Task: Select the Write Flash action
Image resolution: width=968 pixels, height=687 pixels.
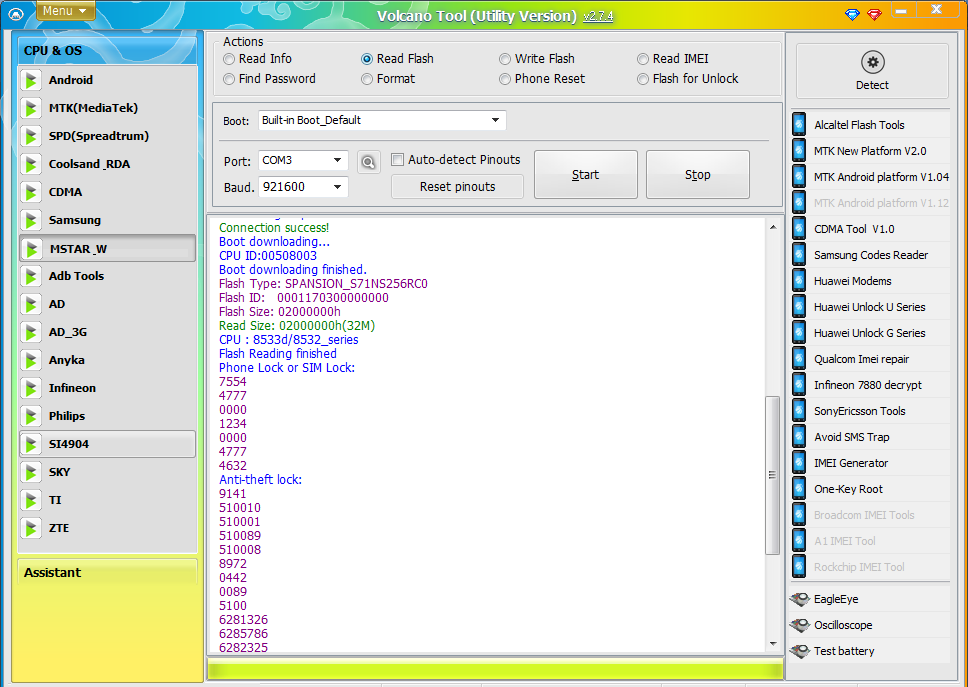Action: 537,59
